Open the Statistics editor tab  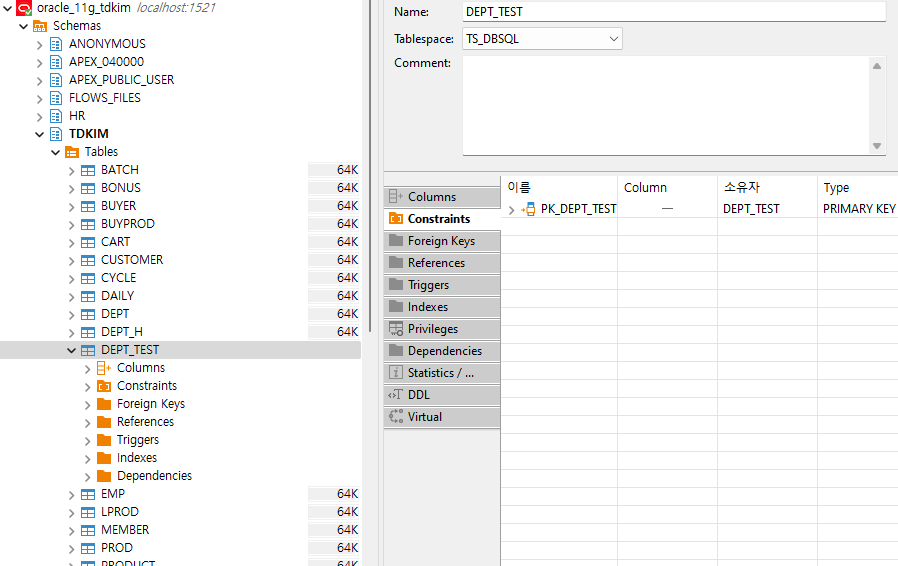coord(442,373)
